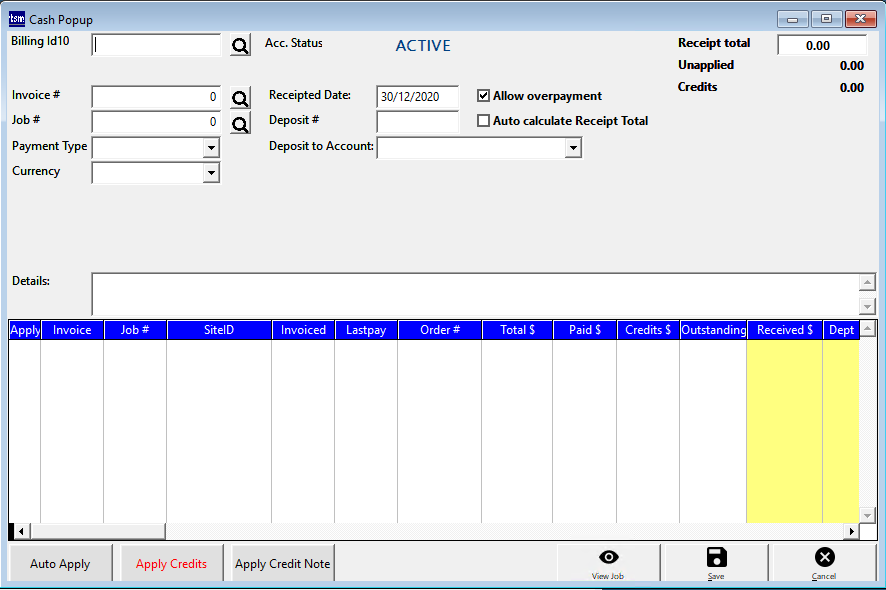Screen dimensions: 886x590
Task: Click the Outstanding column header
Action: point(713,330)
